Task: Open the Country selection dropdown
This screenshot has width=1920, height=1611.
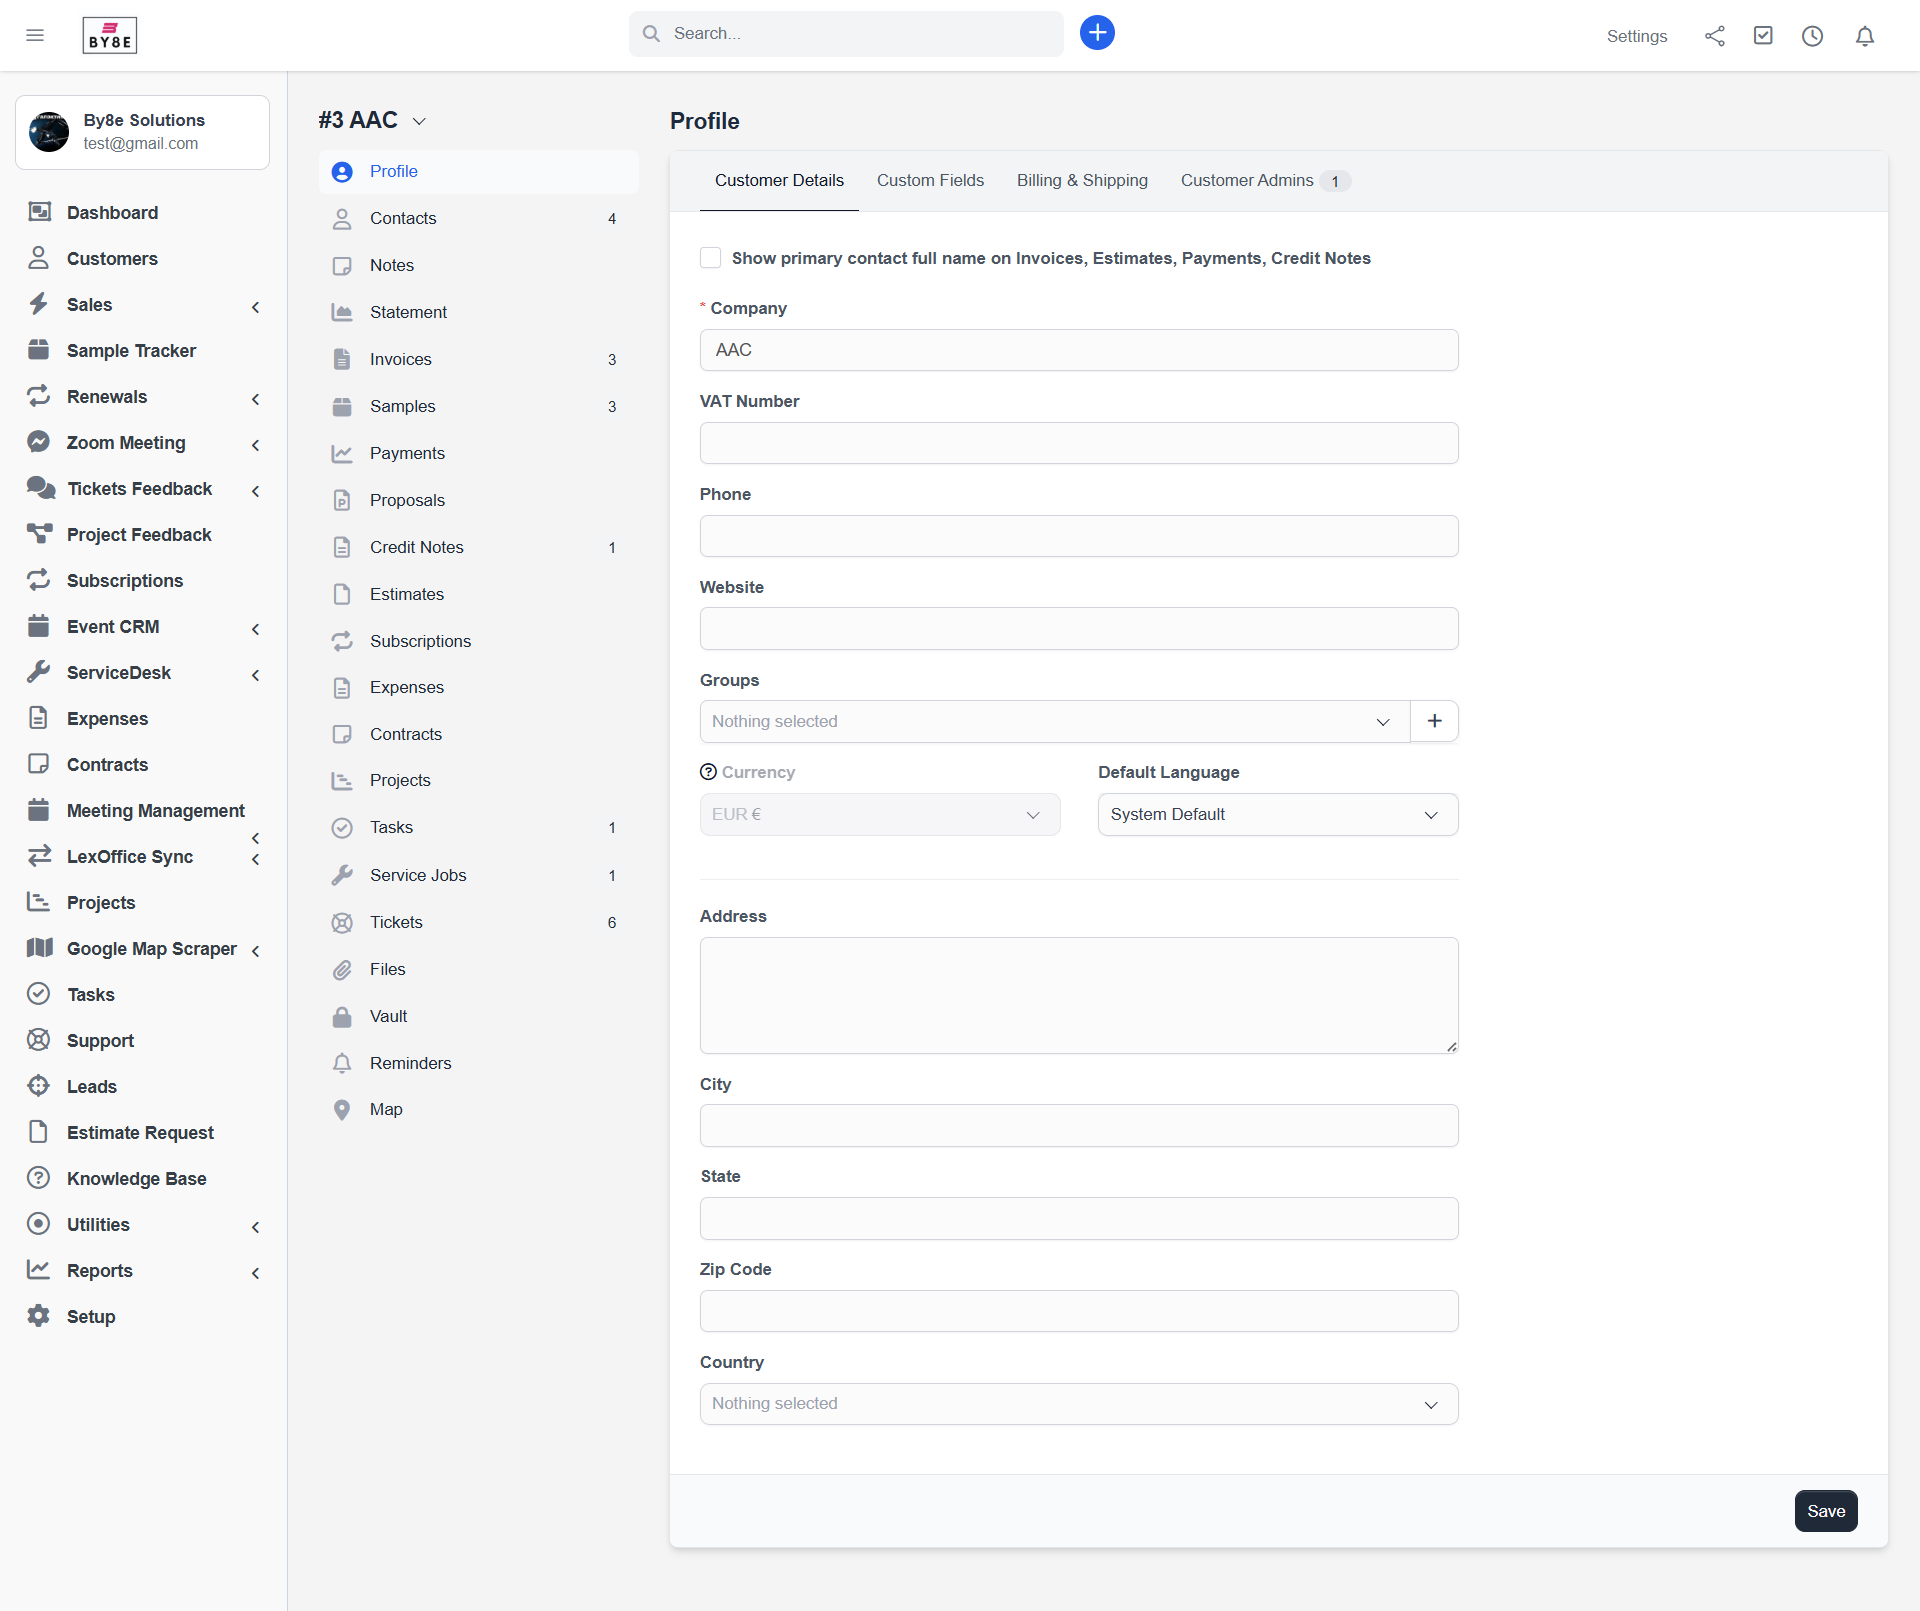Action: (x=1078, y=1404)
